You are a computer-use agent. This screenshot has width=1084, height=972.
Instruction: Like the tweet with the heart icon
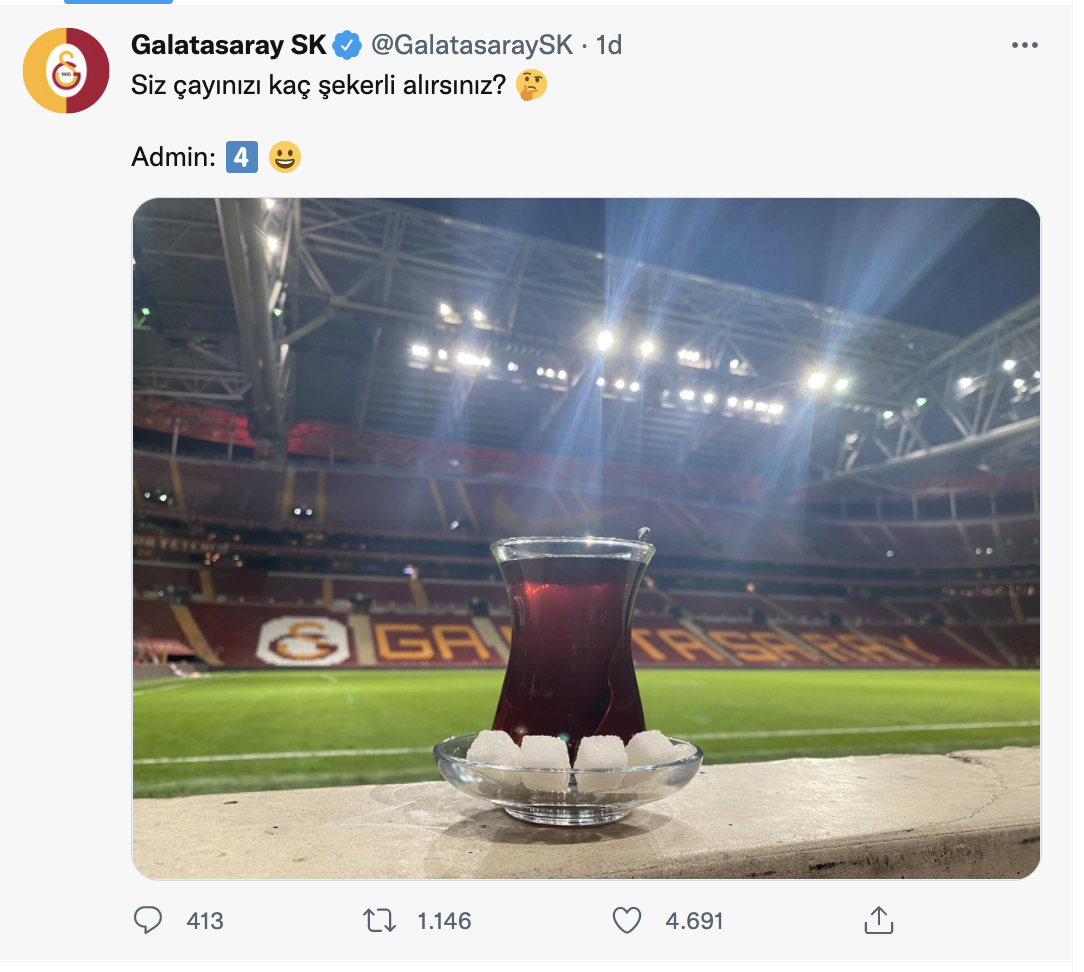[x=627, y=920]
